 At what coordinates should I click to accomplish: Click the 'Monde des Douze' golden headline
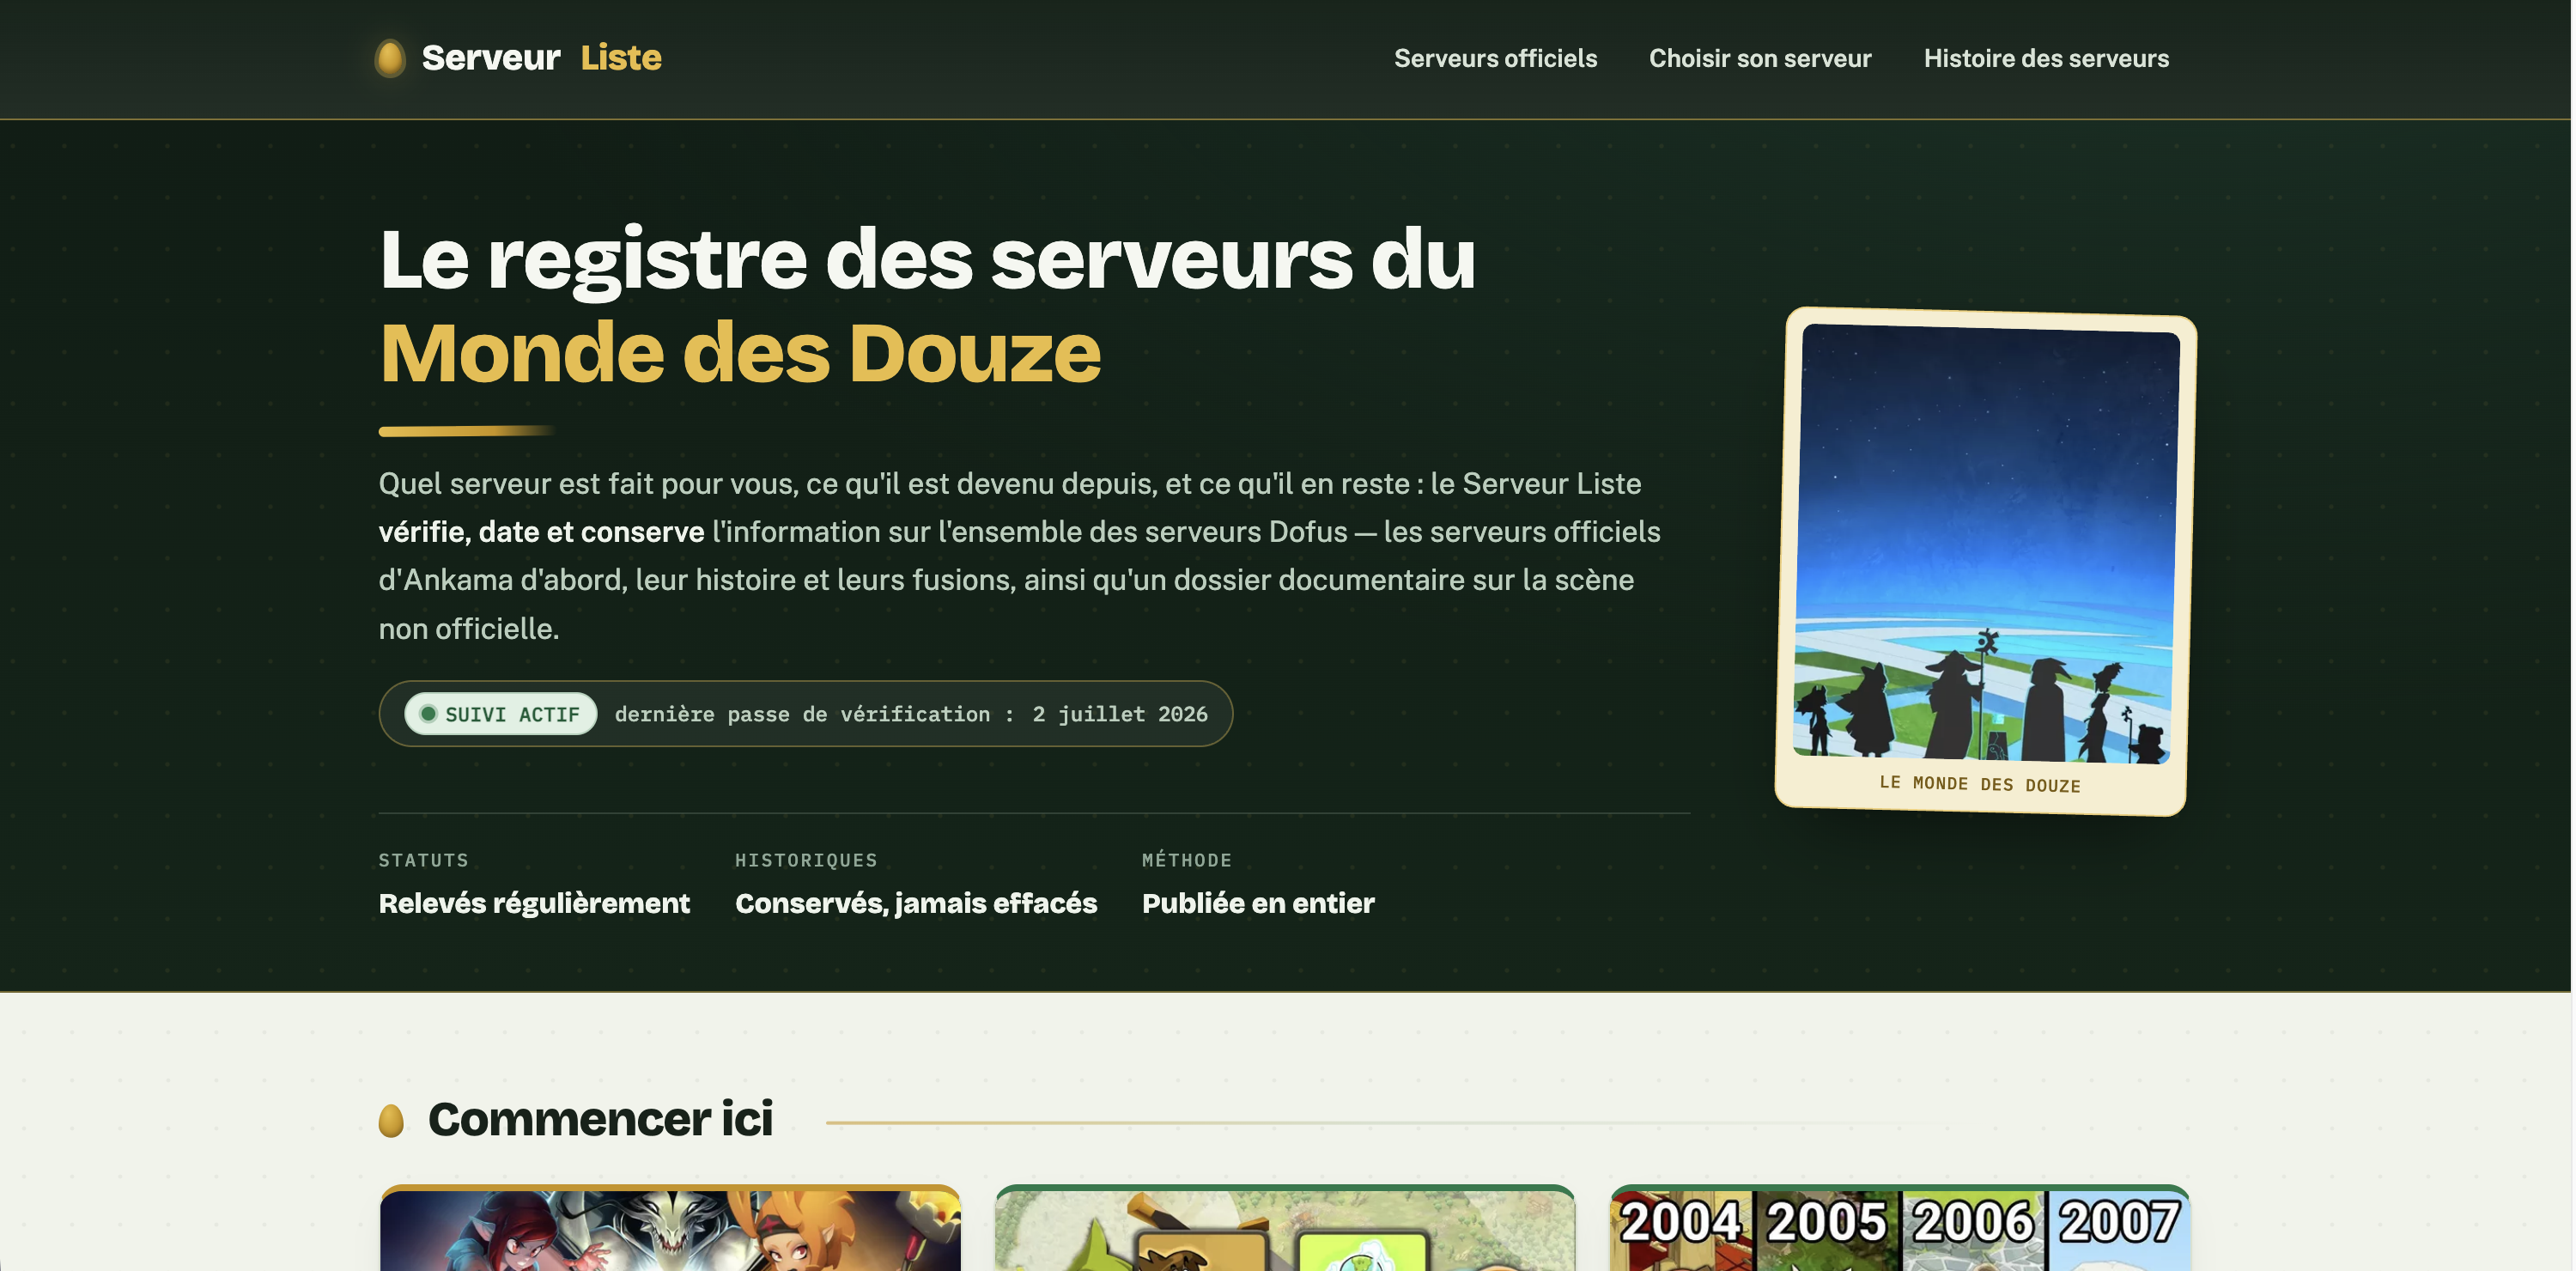740,353
